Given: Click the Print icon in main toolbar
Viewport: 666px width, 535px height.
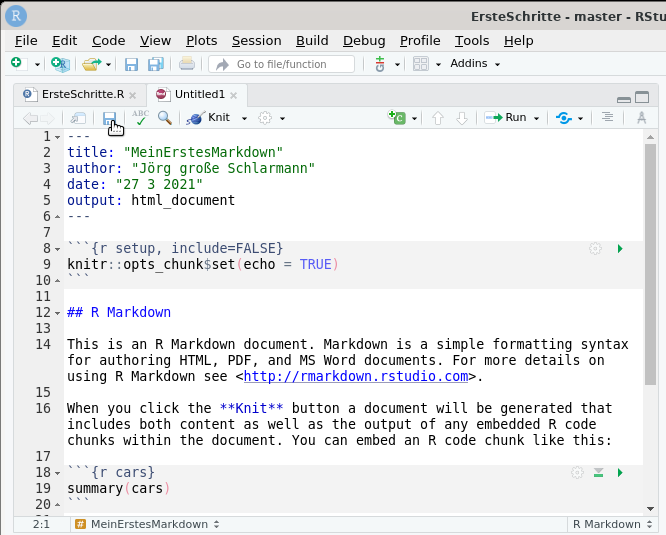Looking at the screenshot, I should [187, 64].
